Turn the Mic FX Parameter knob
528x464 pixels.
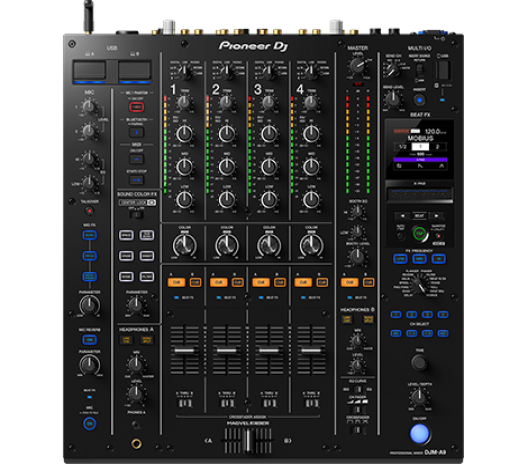(x=89, y=305)
